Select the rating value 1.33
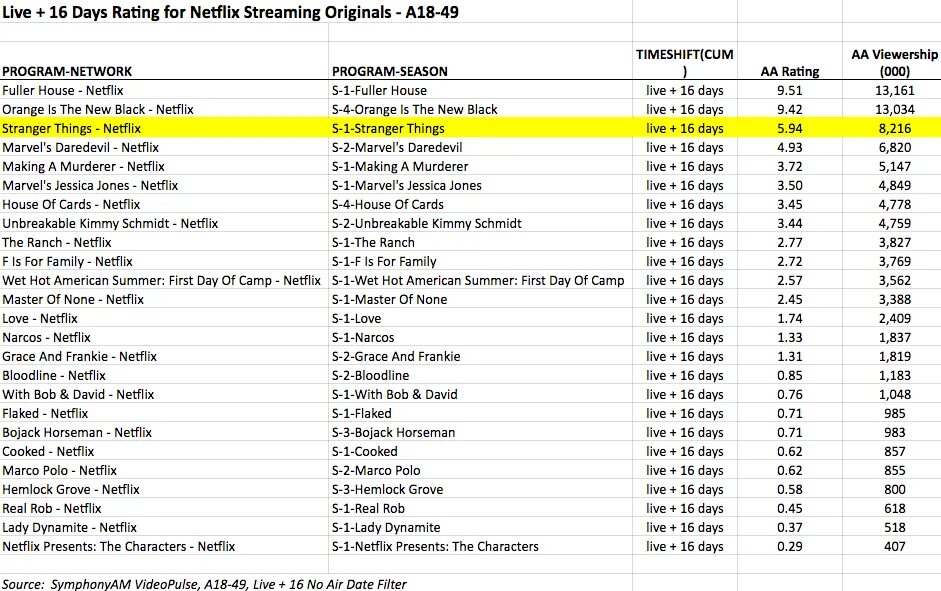This screenshot has height=591, width=941. 790,338
